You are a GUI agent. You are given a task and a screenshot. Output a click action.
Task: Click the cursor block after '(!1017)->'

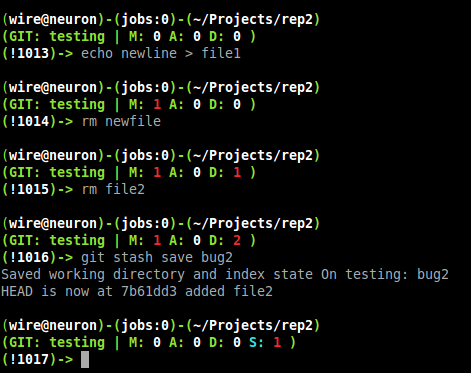coord(85,359)
